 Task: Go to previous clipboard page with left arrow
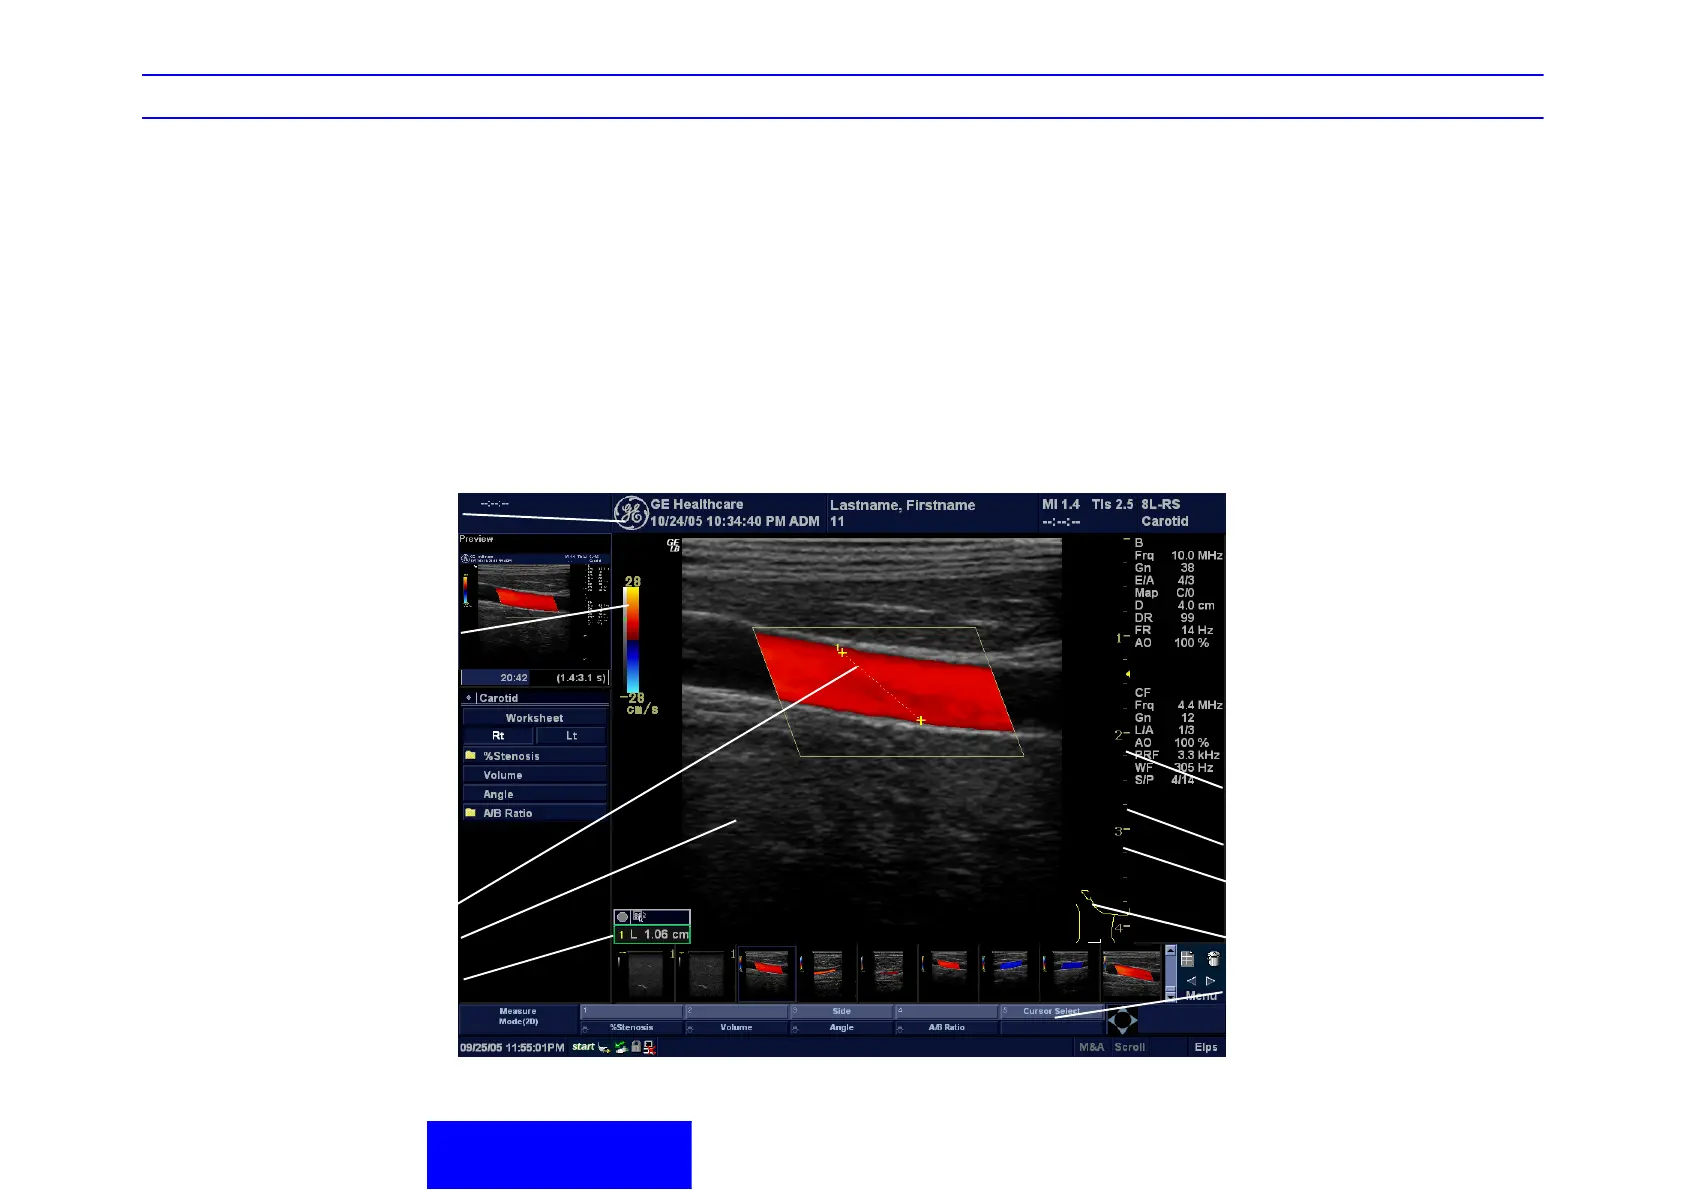(x=1191, y=981)
